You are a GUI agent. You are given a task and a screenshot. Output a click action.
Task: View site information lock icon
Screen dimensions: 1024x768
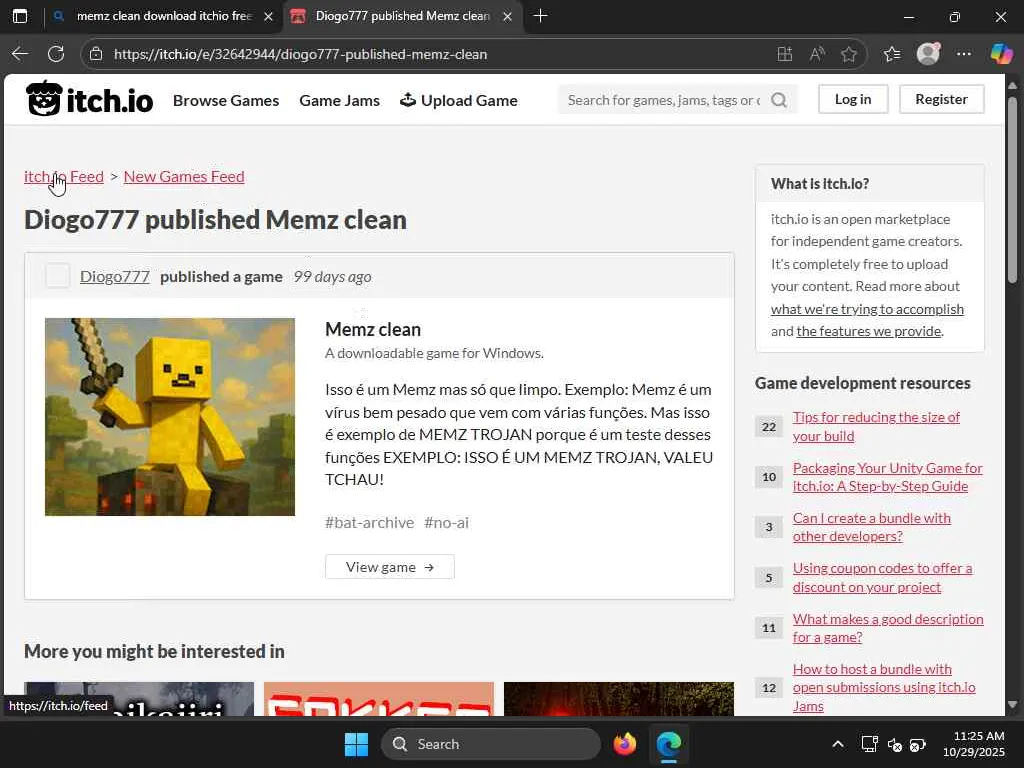96,54
